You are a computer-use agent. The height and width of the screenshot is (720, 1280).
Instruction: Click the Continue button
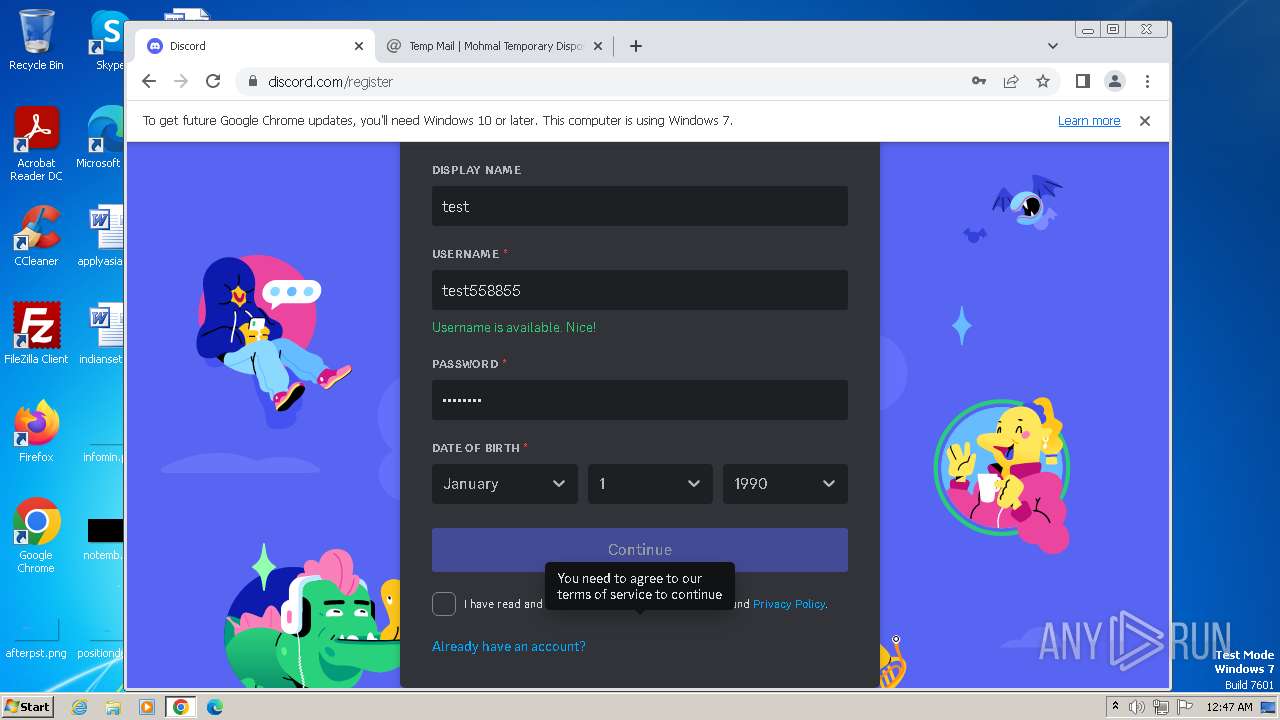coord(640,550)
